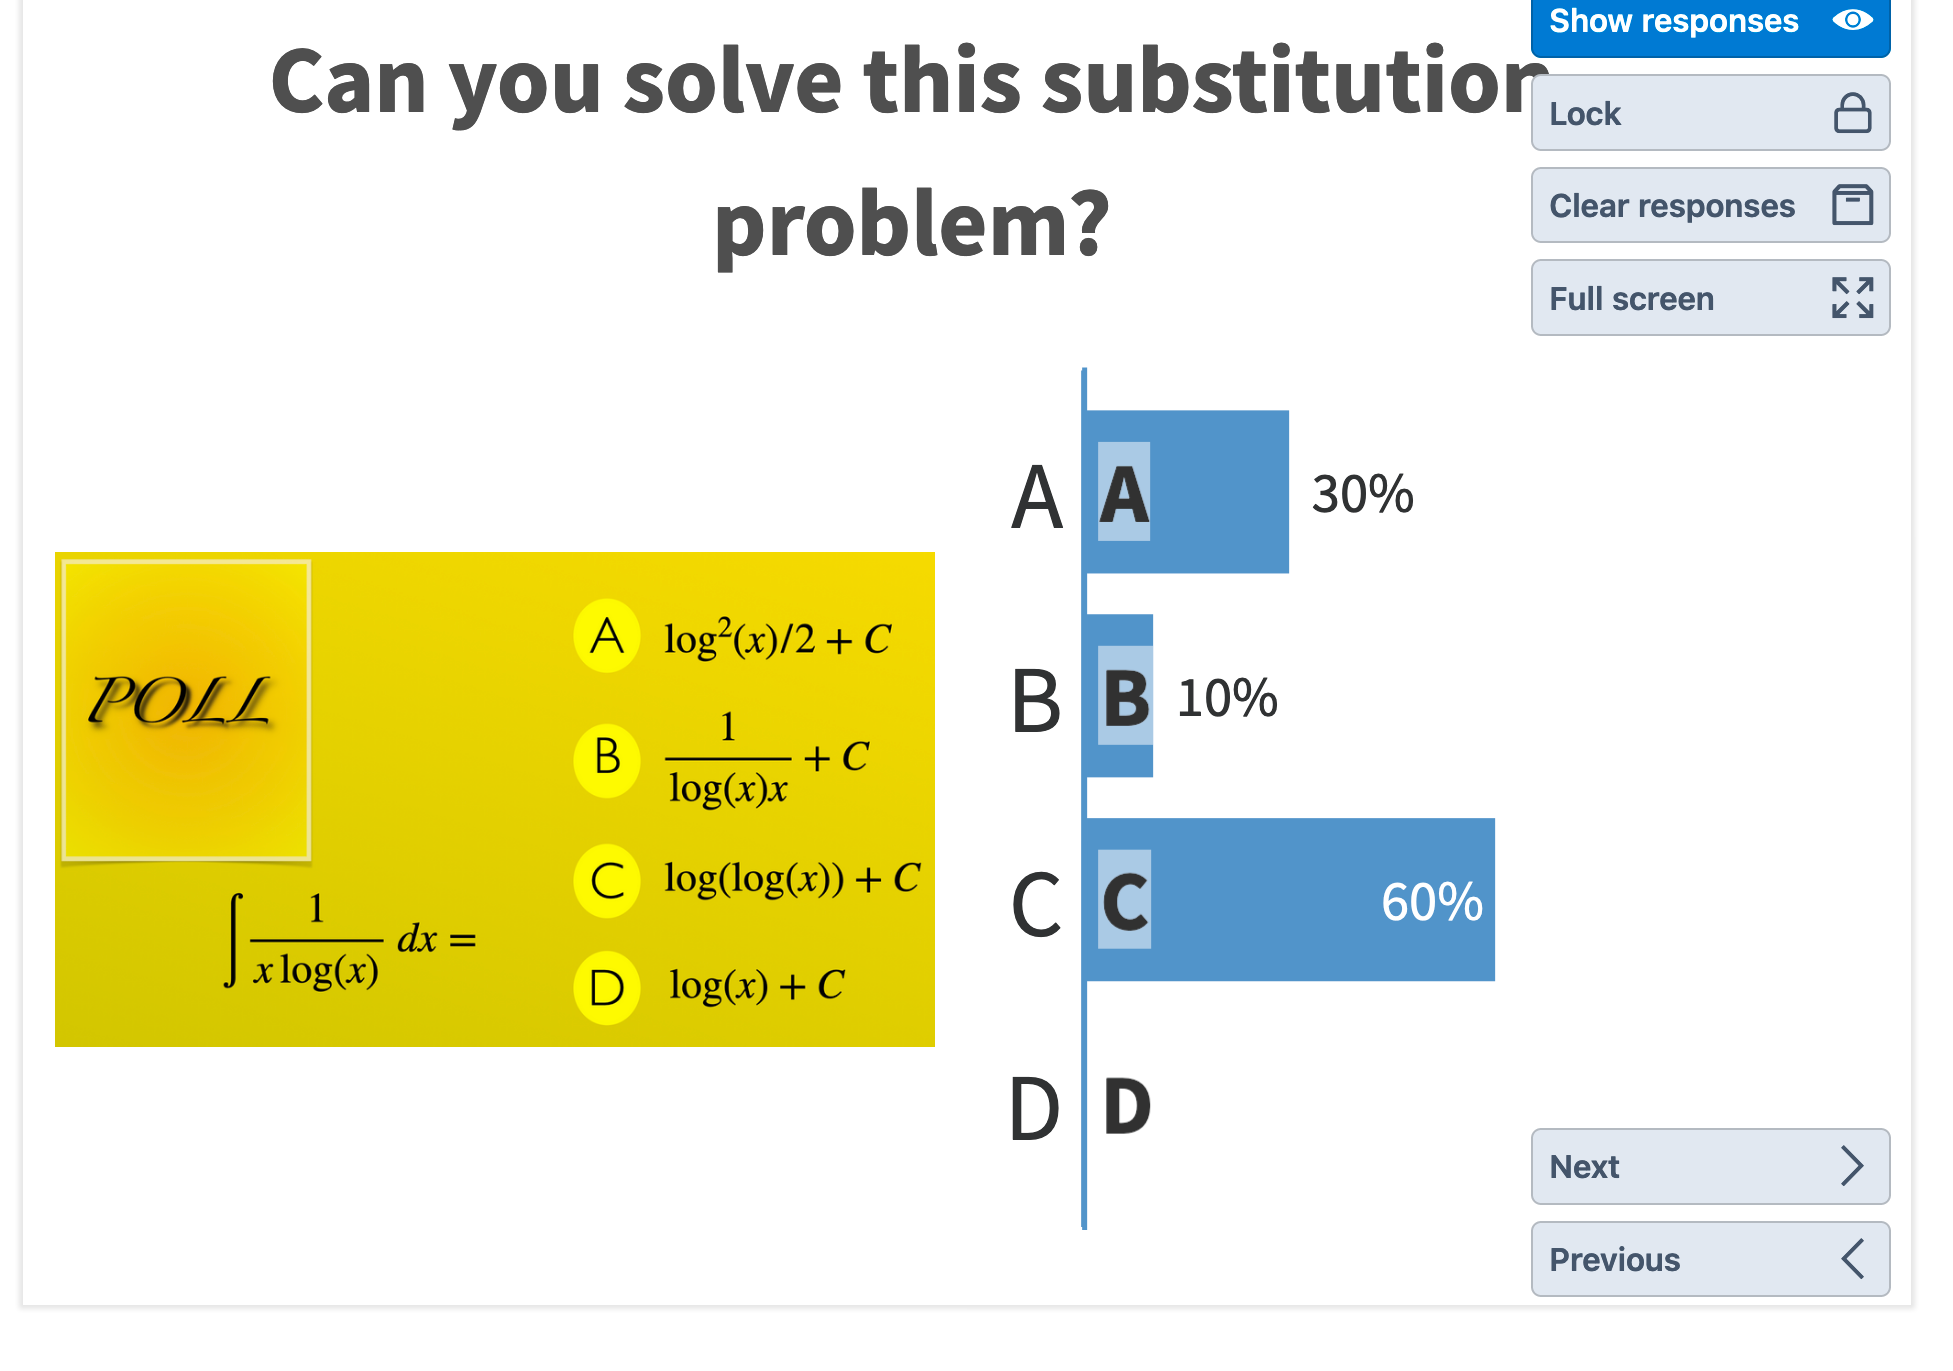This screenshot has height=1371, width=1953.
Task: Click the archive box icon on Clear responses
Action: 1852,205
